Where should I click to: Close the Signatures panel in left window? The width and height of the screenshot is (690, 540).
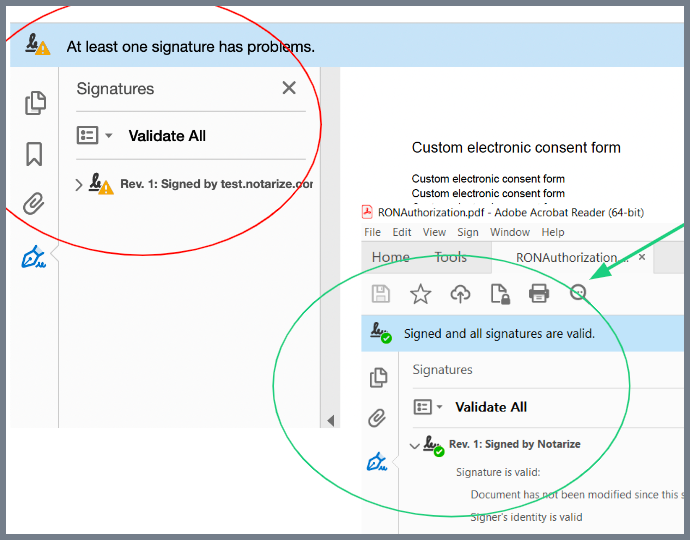(289, 88)
